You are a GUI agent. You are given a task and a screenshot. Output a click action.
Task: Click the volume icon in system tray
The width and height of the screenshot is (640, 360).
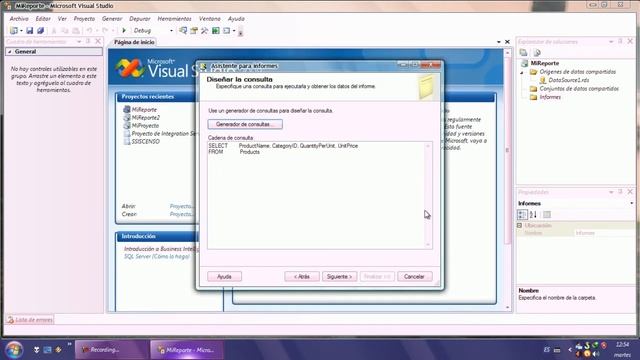(596, 354)
